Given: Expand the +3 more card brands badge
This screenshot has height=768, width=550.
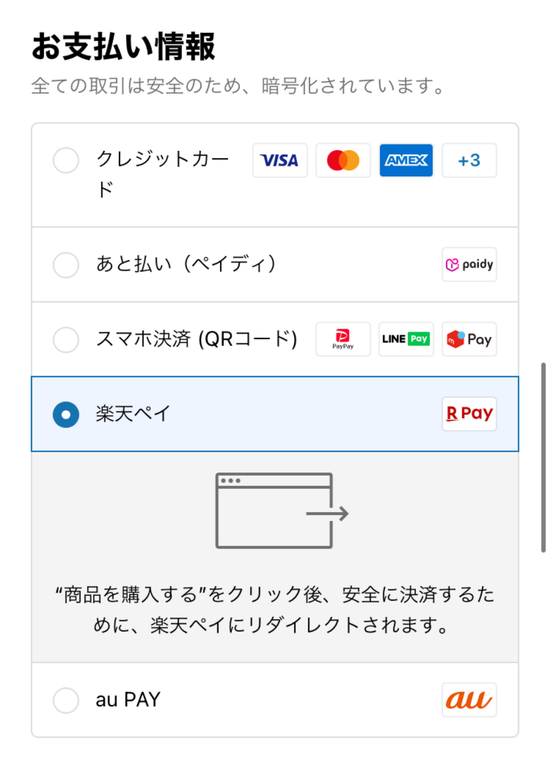Looking at the screenshot, I should [x=469, y=160].
